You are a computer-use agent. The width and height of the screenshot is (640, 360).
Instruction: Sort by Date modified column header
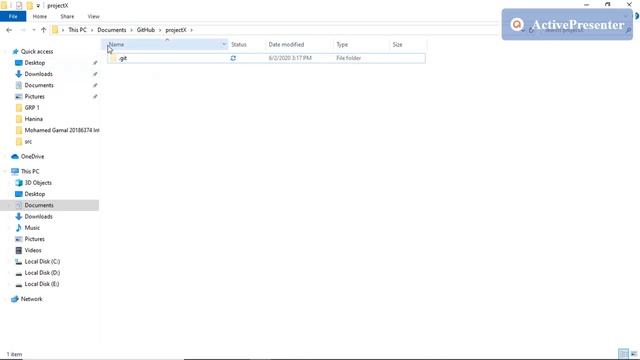click(286, 44)
